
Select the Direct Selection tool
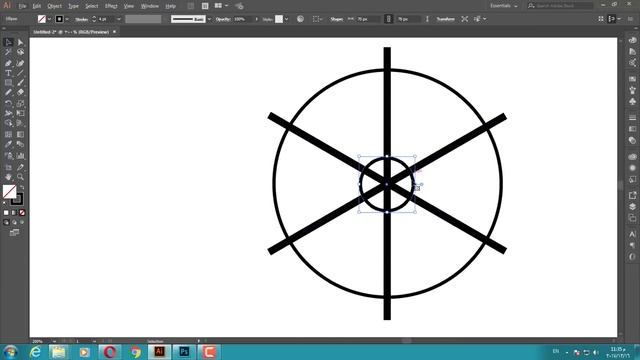(20, 42)
